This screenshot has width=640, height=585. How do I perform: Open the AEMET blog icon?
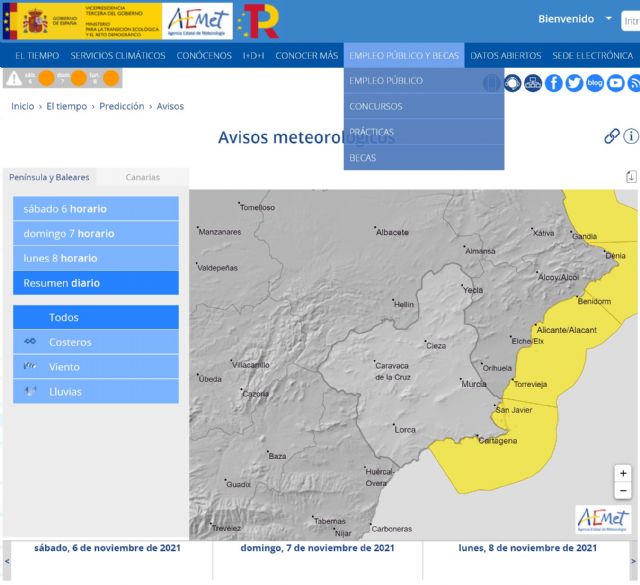point(595,83)
